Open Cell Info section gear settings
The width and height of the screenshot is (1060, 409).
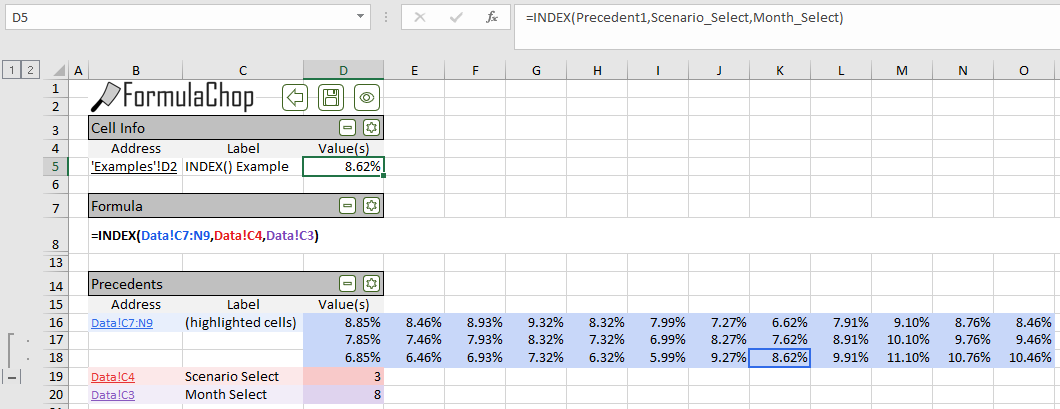pos(371,127)
